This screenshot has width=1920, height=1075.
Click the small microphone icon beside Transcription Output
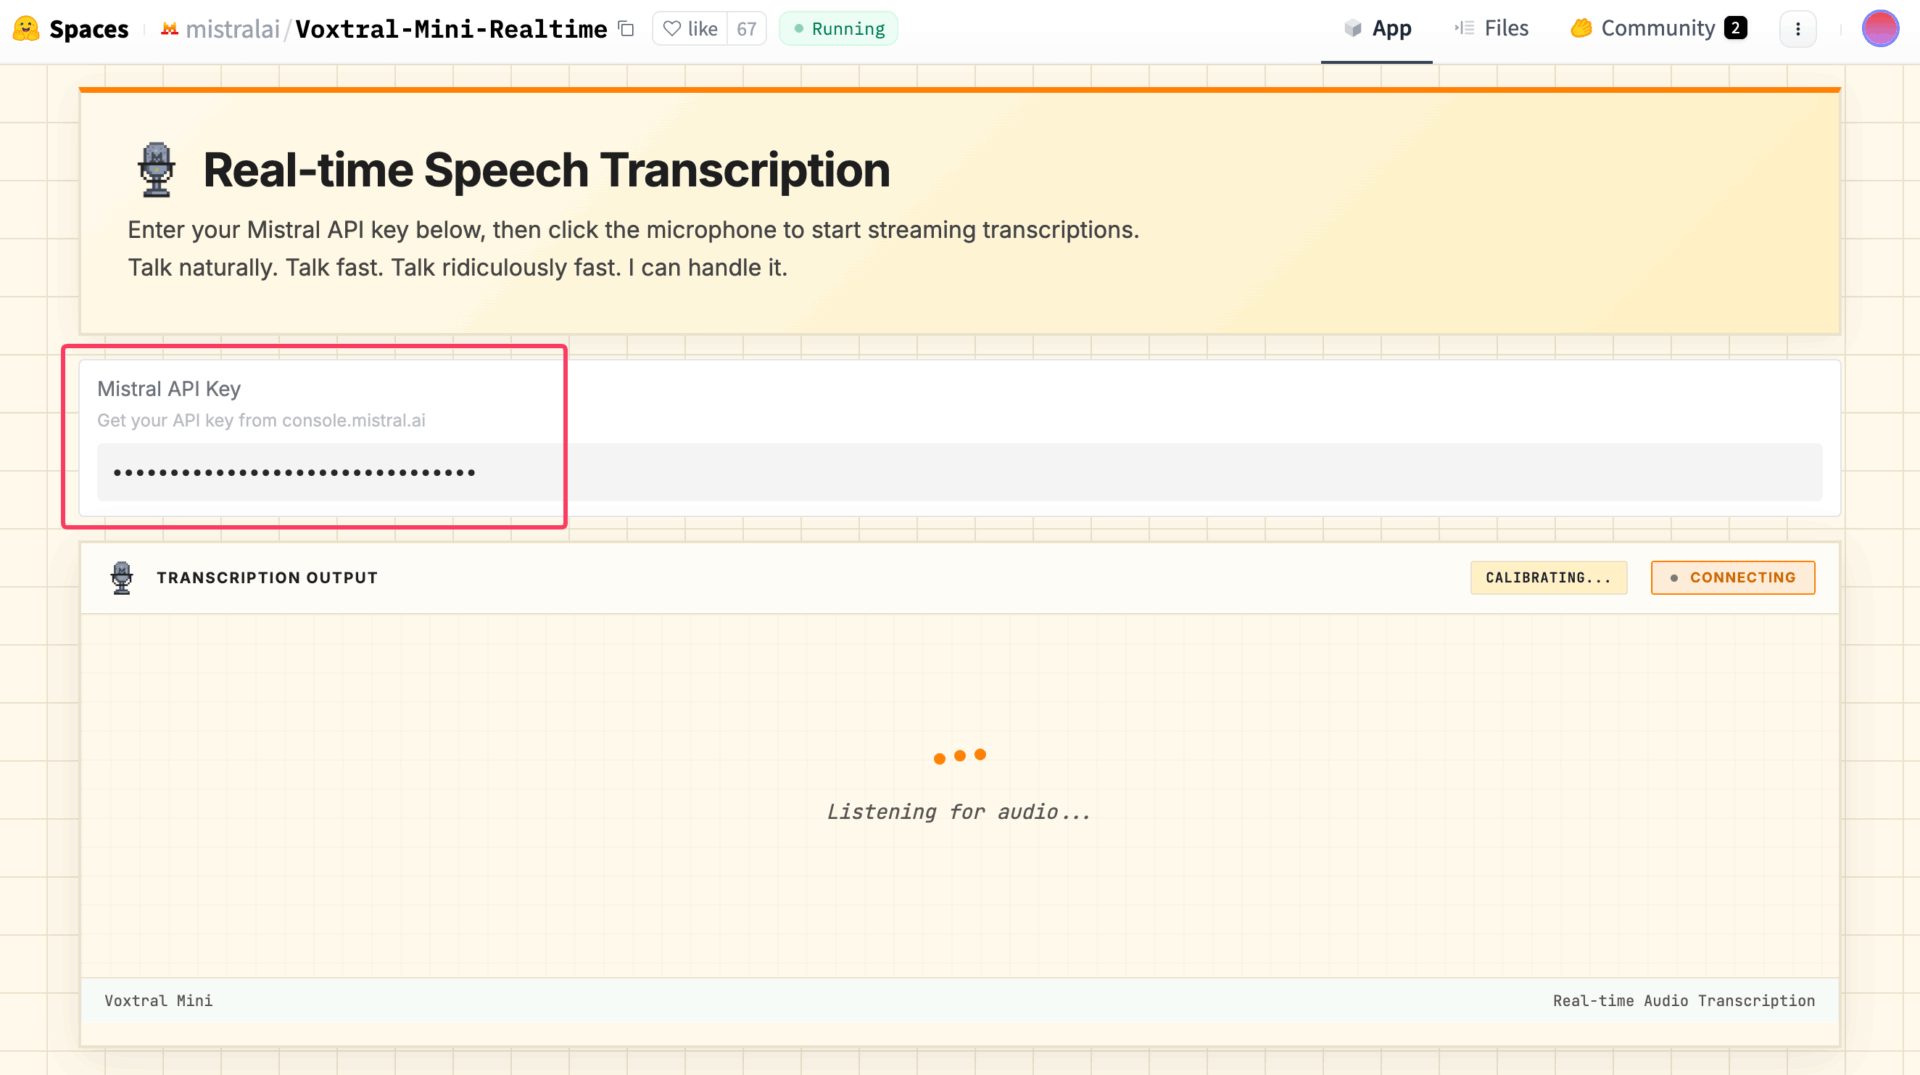pyautogui.click(x=122, y=578)
